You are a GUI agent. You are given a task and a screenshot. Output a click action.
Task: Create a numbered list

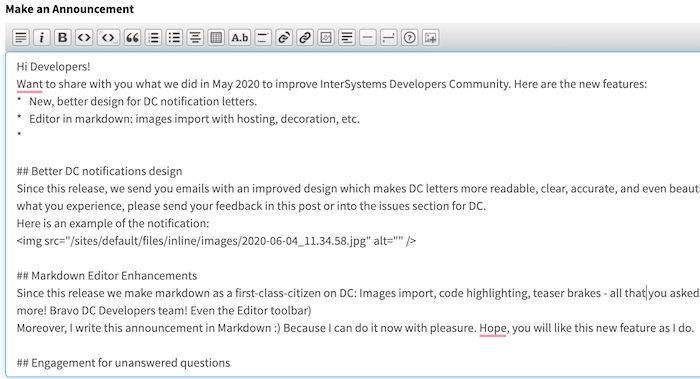pyautogui.click(x=153, y=37)
